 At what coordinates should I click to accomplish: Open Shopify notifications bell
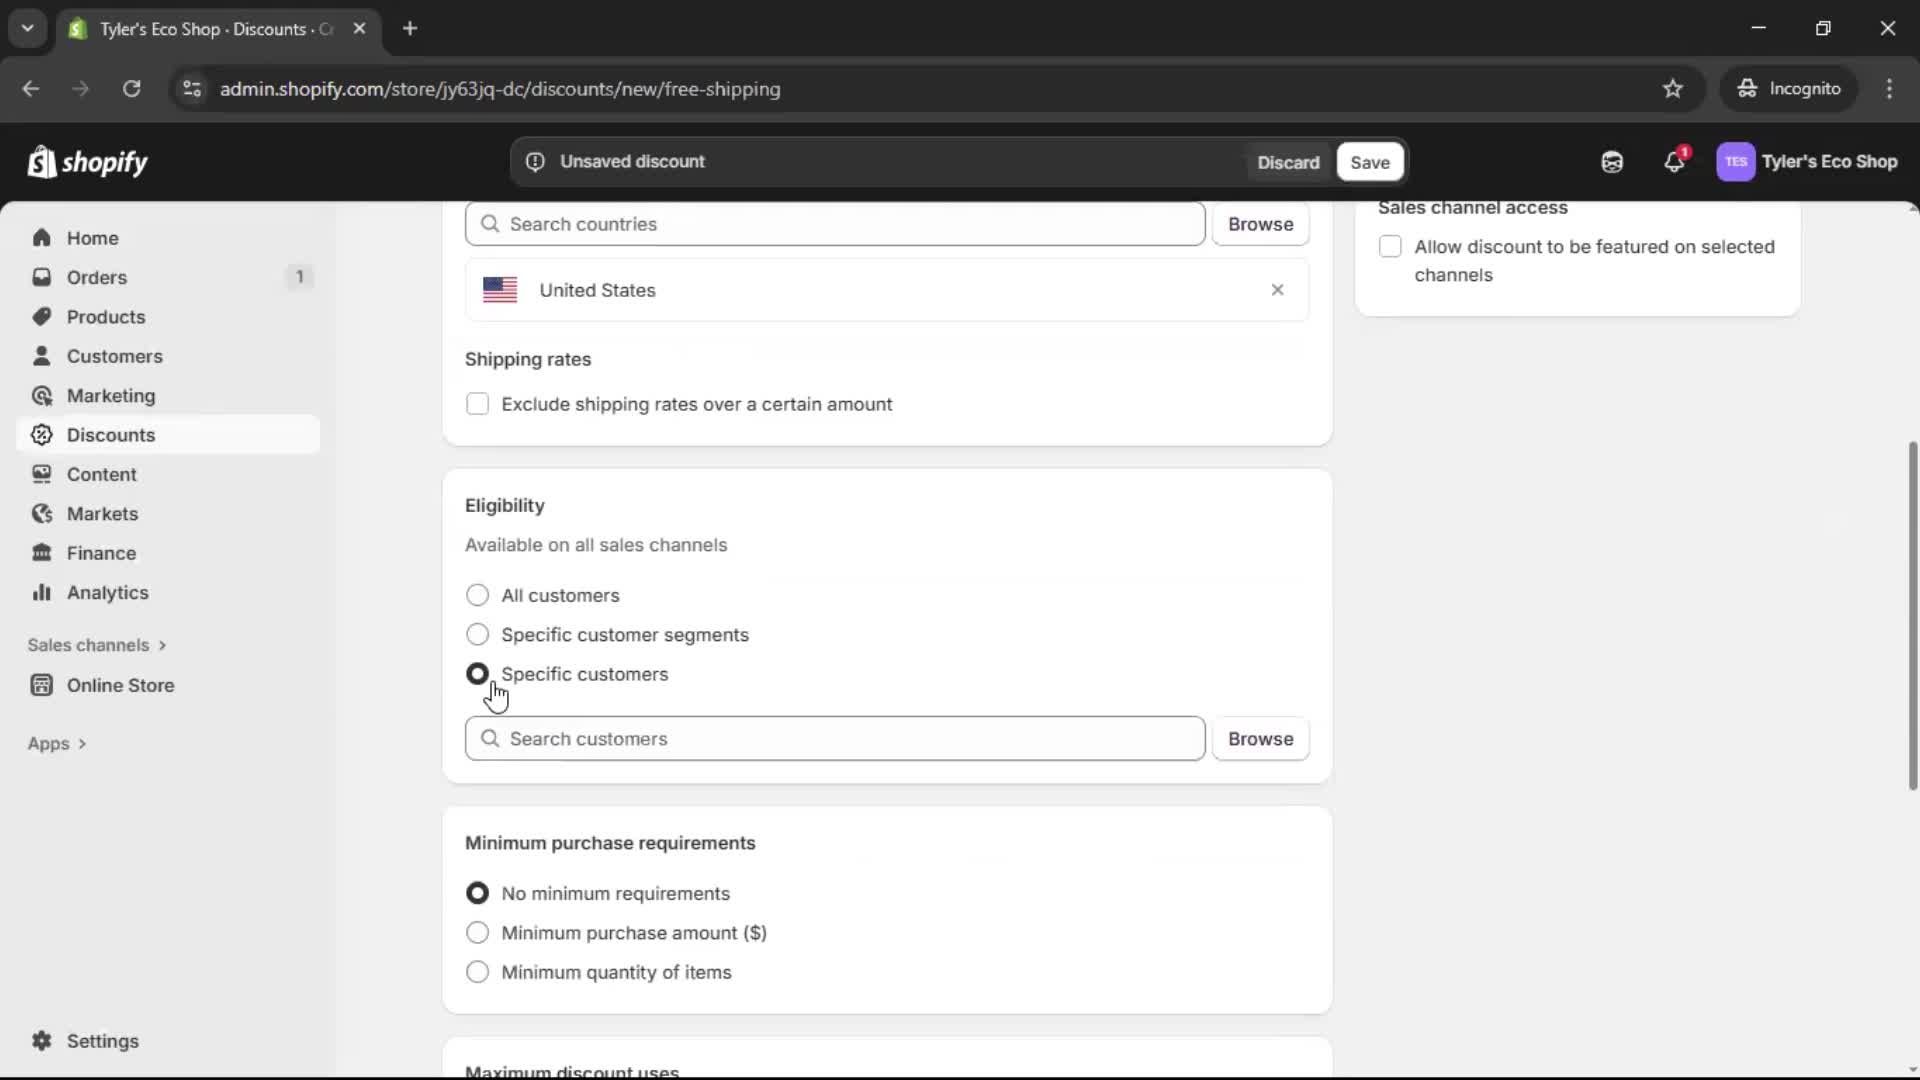(x=1675, y=161)
